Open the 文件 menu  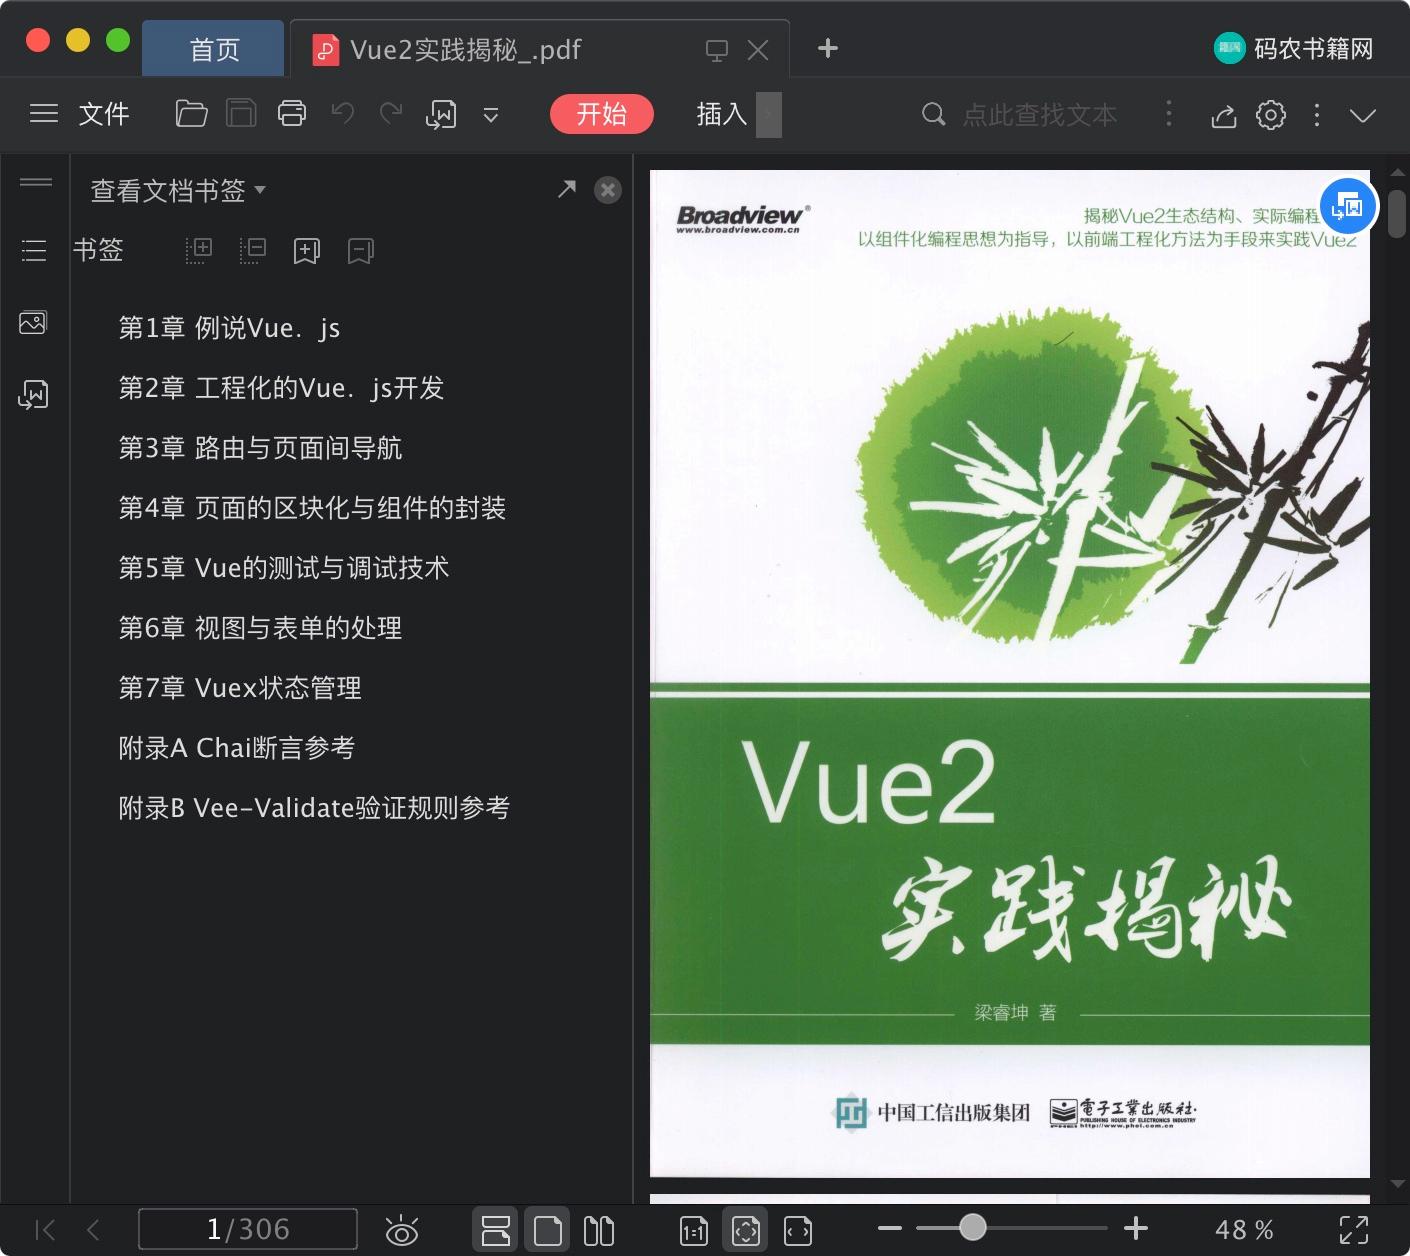coord(104,114)
